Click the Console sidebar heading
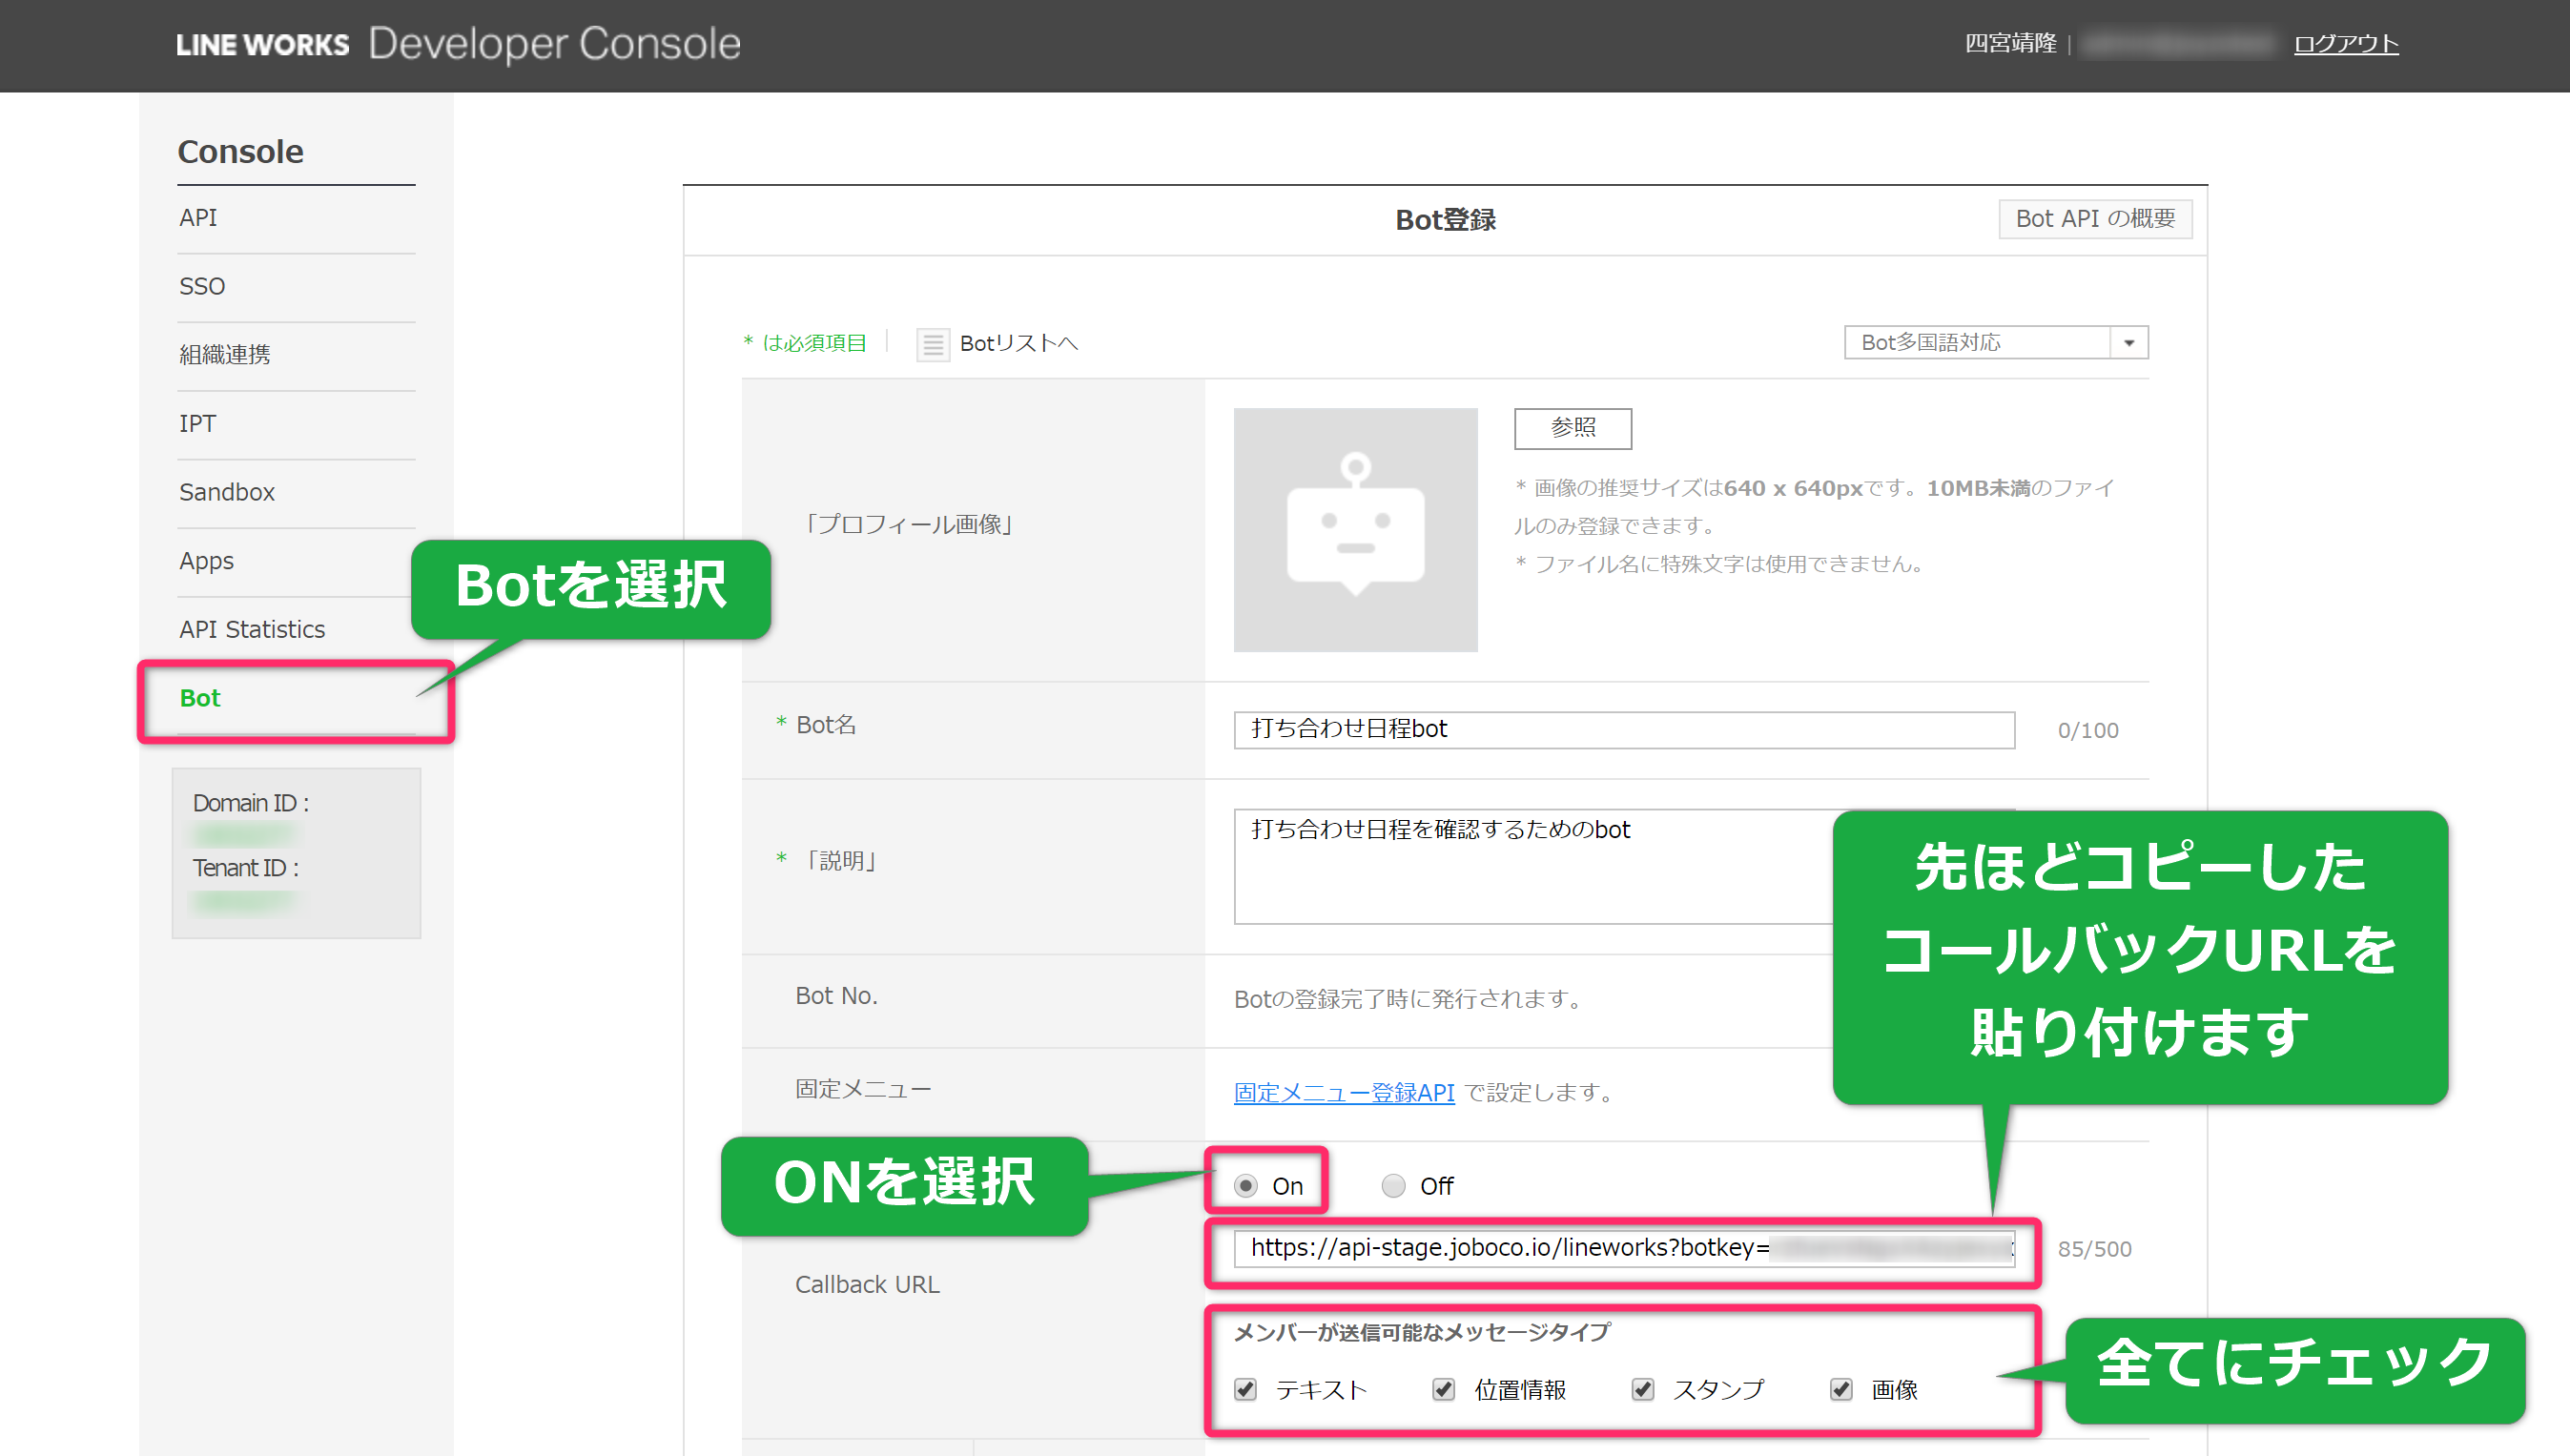Screen dimensions: 2570x1456 pyautogui.click(x=240, y=152)
